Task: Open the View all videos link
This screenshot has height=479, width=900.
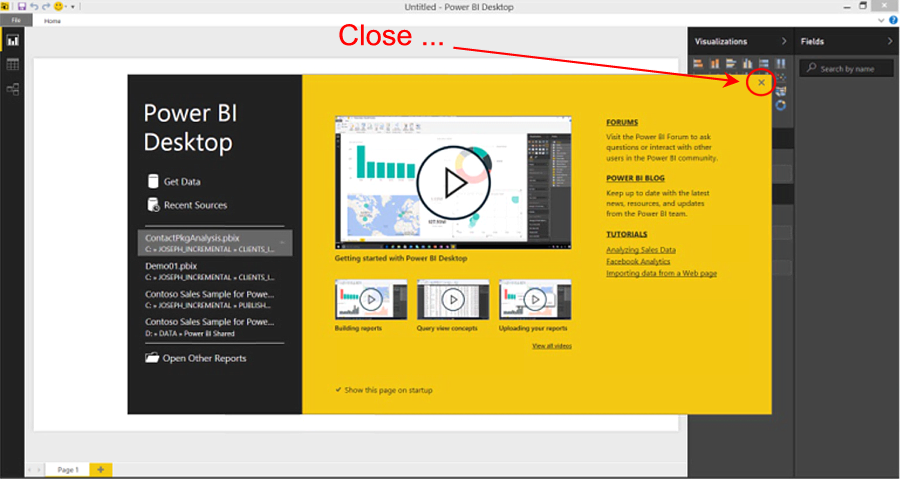Action: click(x=552, y=346)
